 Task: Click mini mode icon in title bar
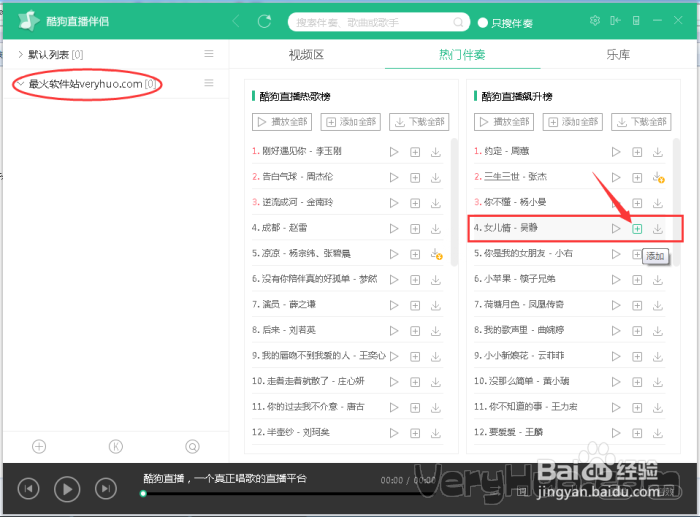[x=636, y=21]
